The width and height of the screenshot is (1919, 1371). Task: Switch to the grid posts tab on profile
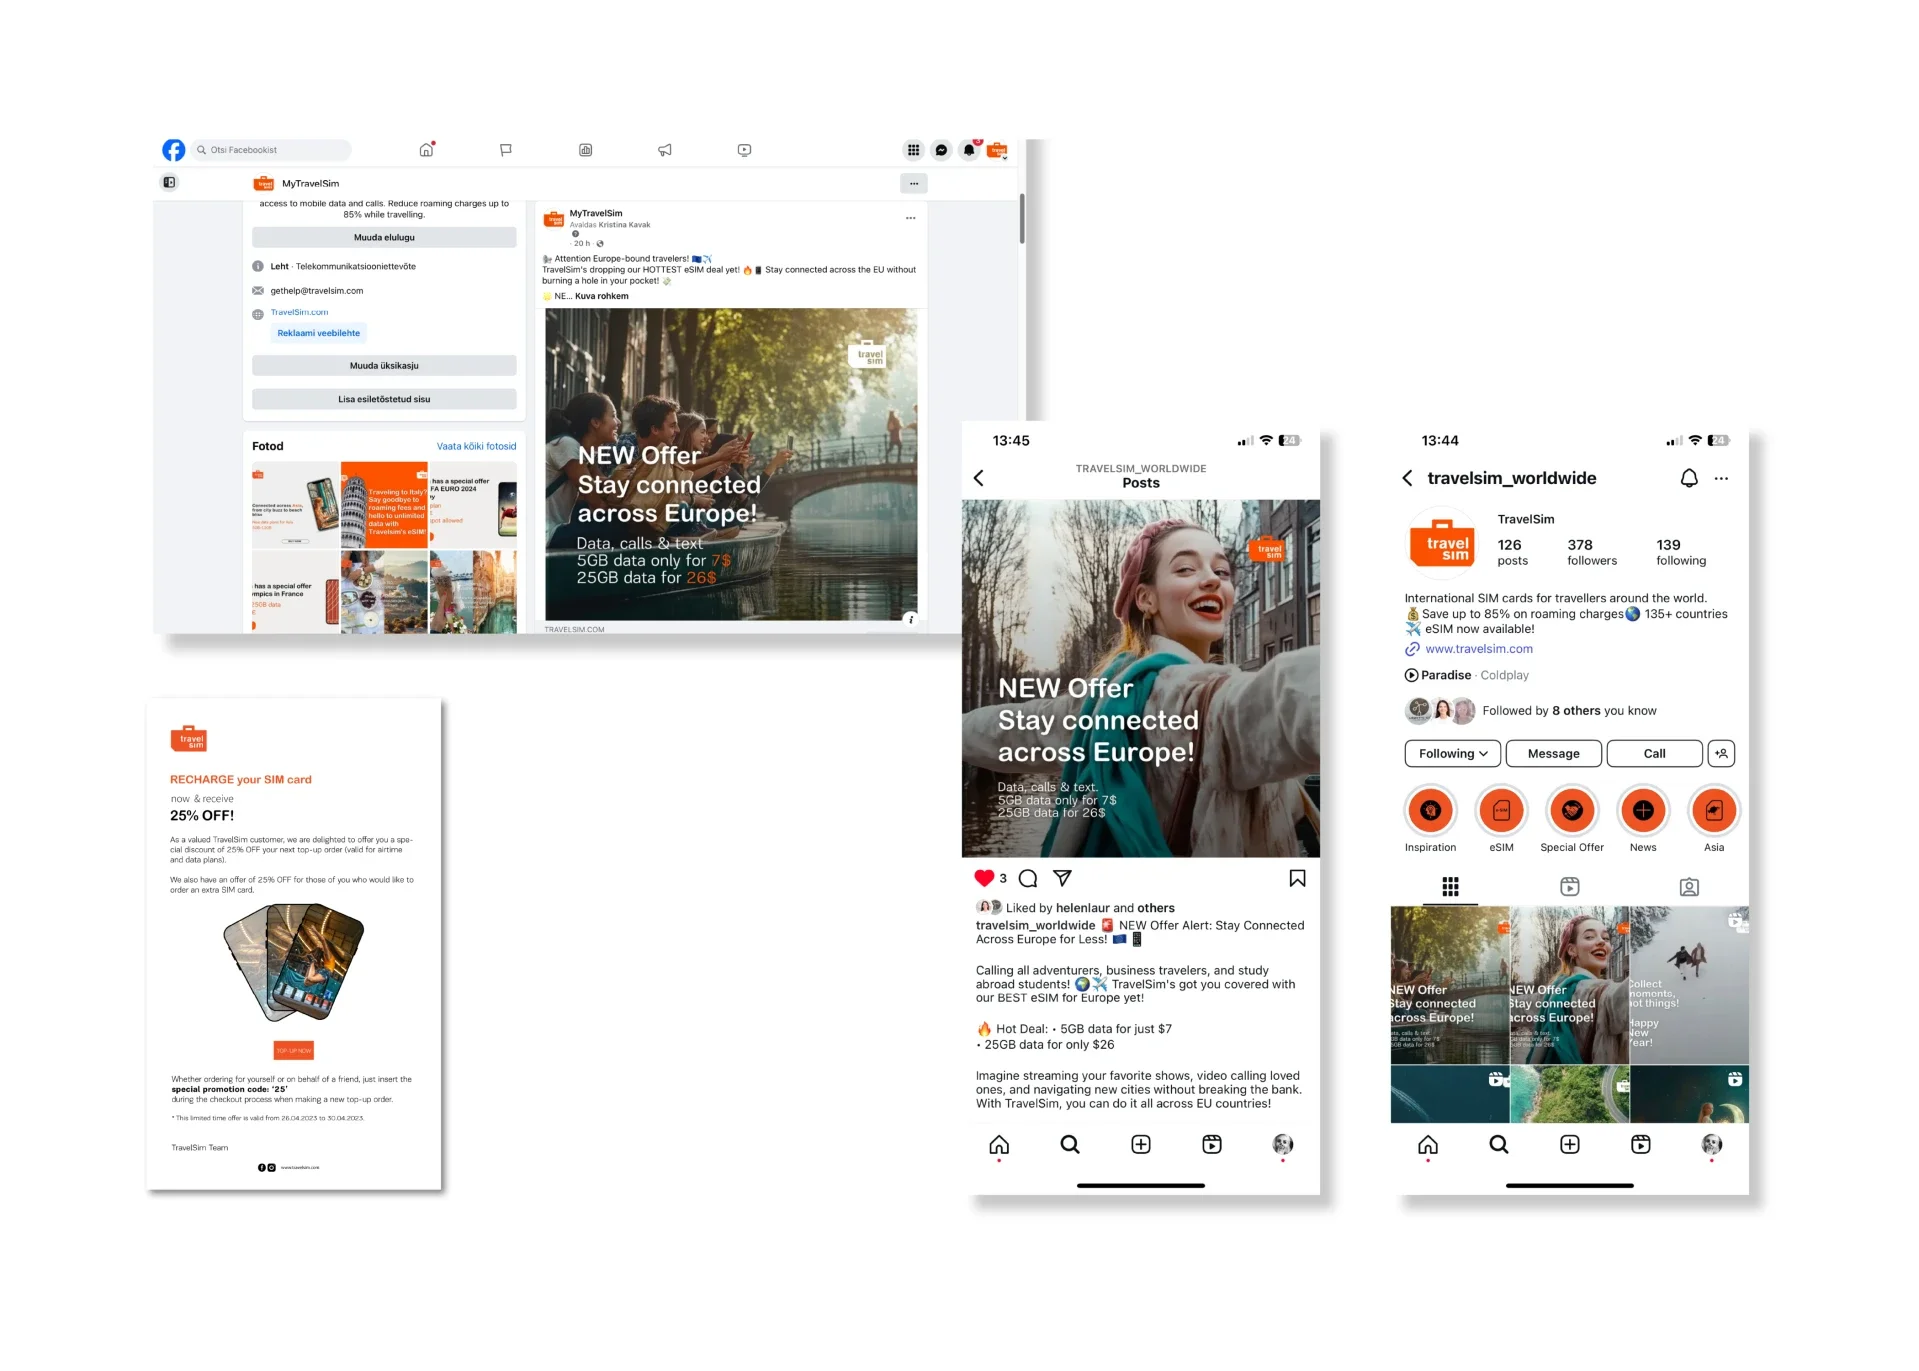pos(1450,886)
